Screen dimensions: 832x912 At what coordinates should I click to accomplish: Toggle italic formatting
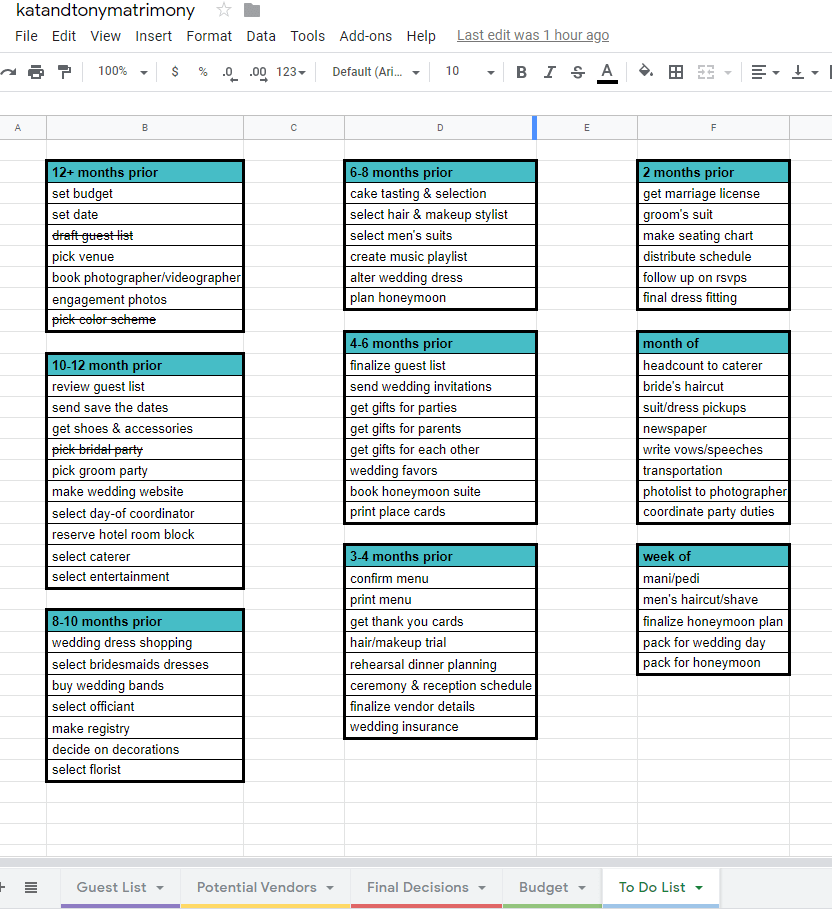549,72
